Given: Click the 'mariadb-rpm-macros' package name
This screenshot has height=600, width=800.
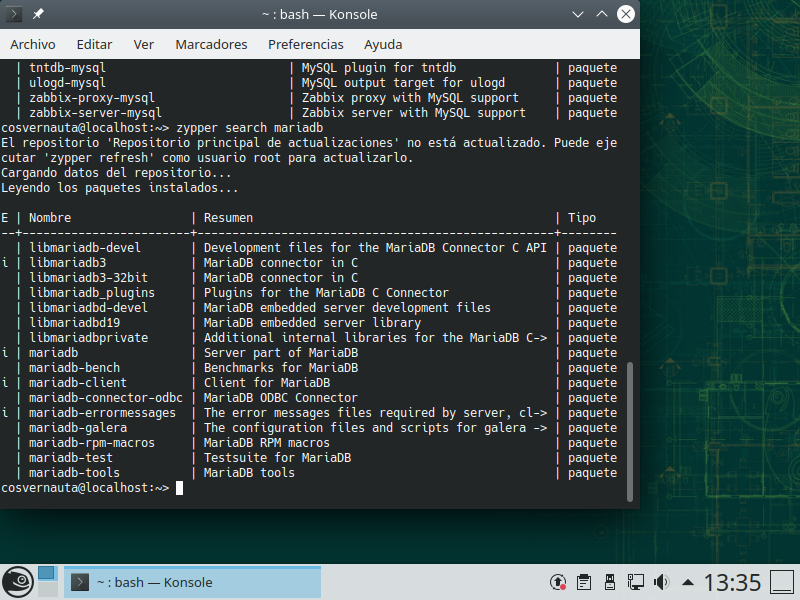Looking at the screenshot, I should (92, 443).
